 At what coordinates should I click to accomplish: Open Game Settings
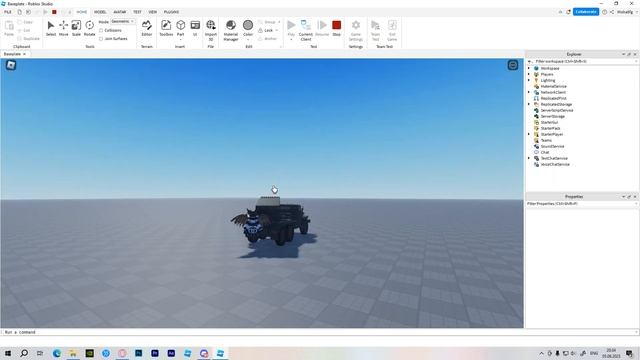tap(356, 30)
